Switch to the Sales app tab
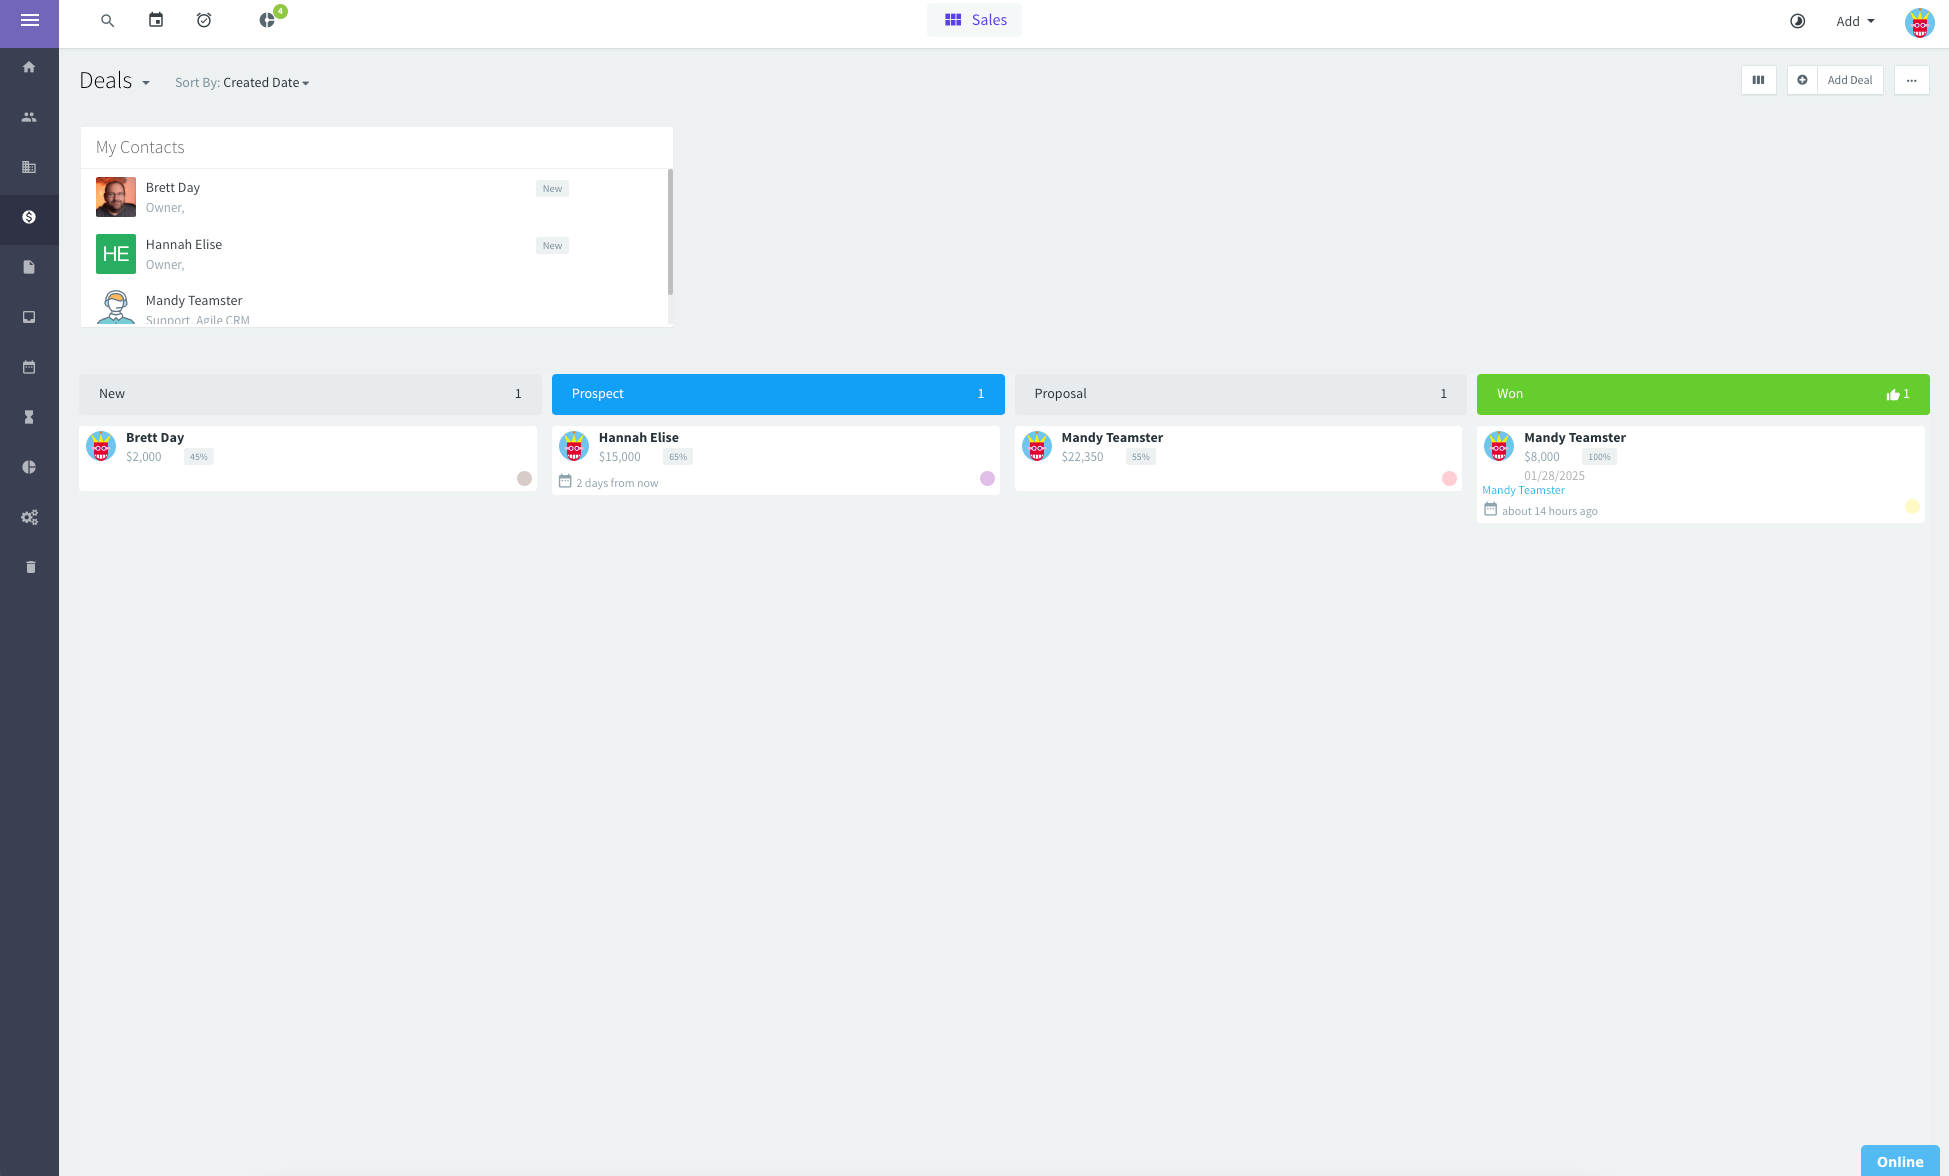Screen dimensions: 1949x1176 click(x=974, y=19)
